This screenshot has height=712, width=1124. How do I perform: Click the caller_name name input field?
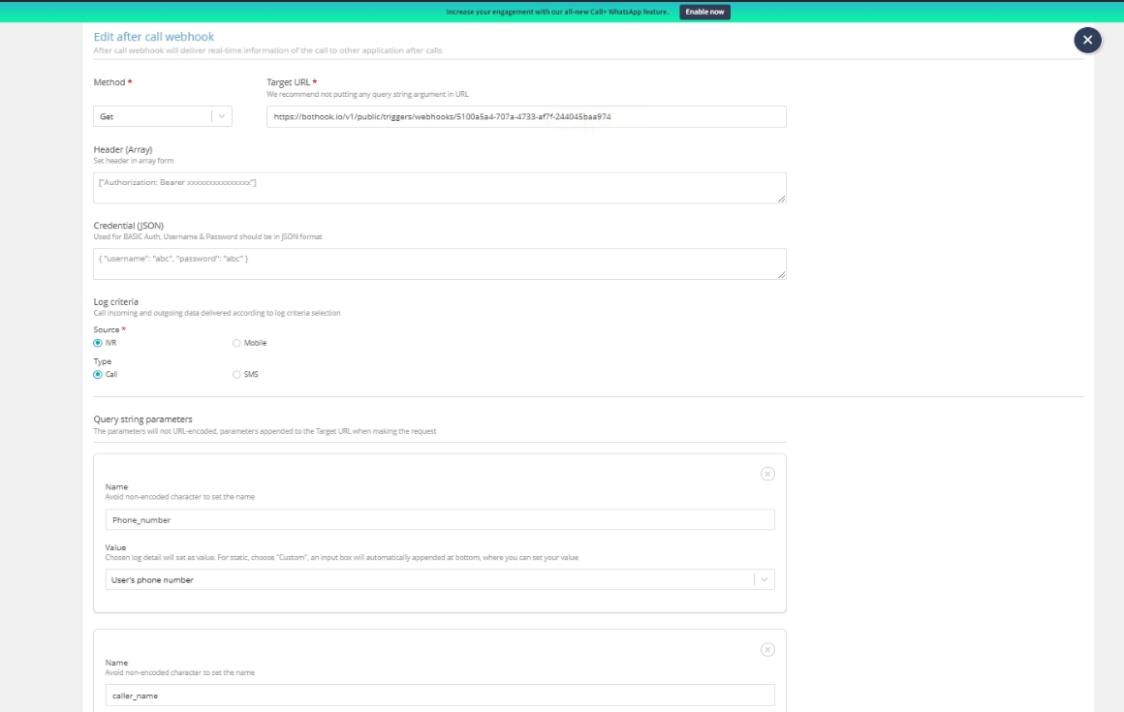(439, 695)
